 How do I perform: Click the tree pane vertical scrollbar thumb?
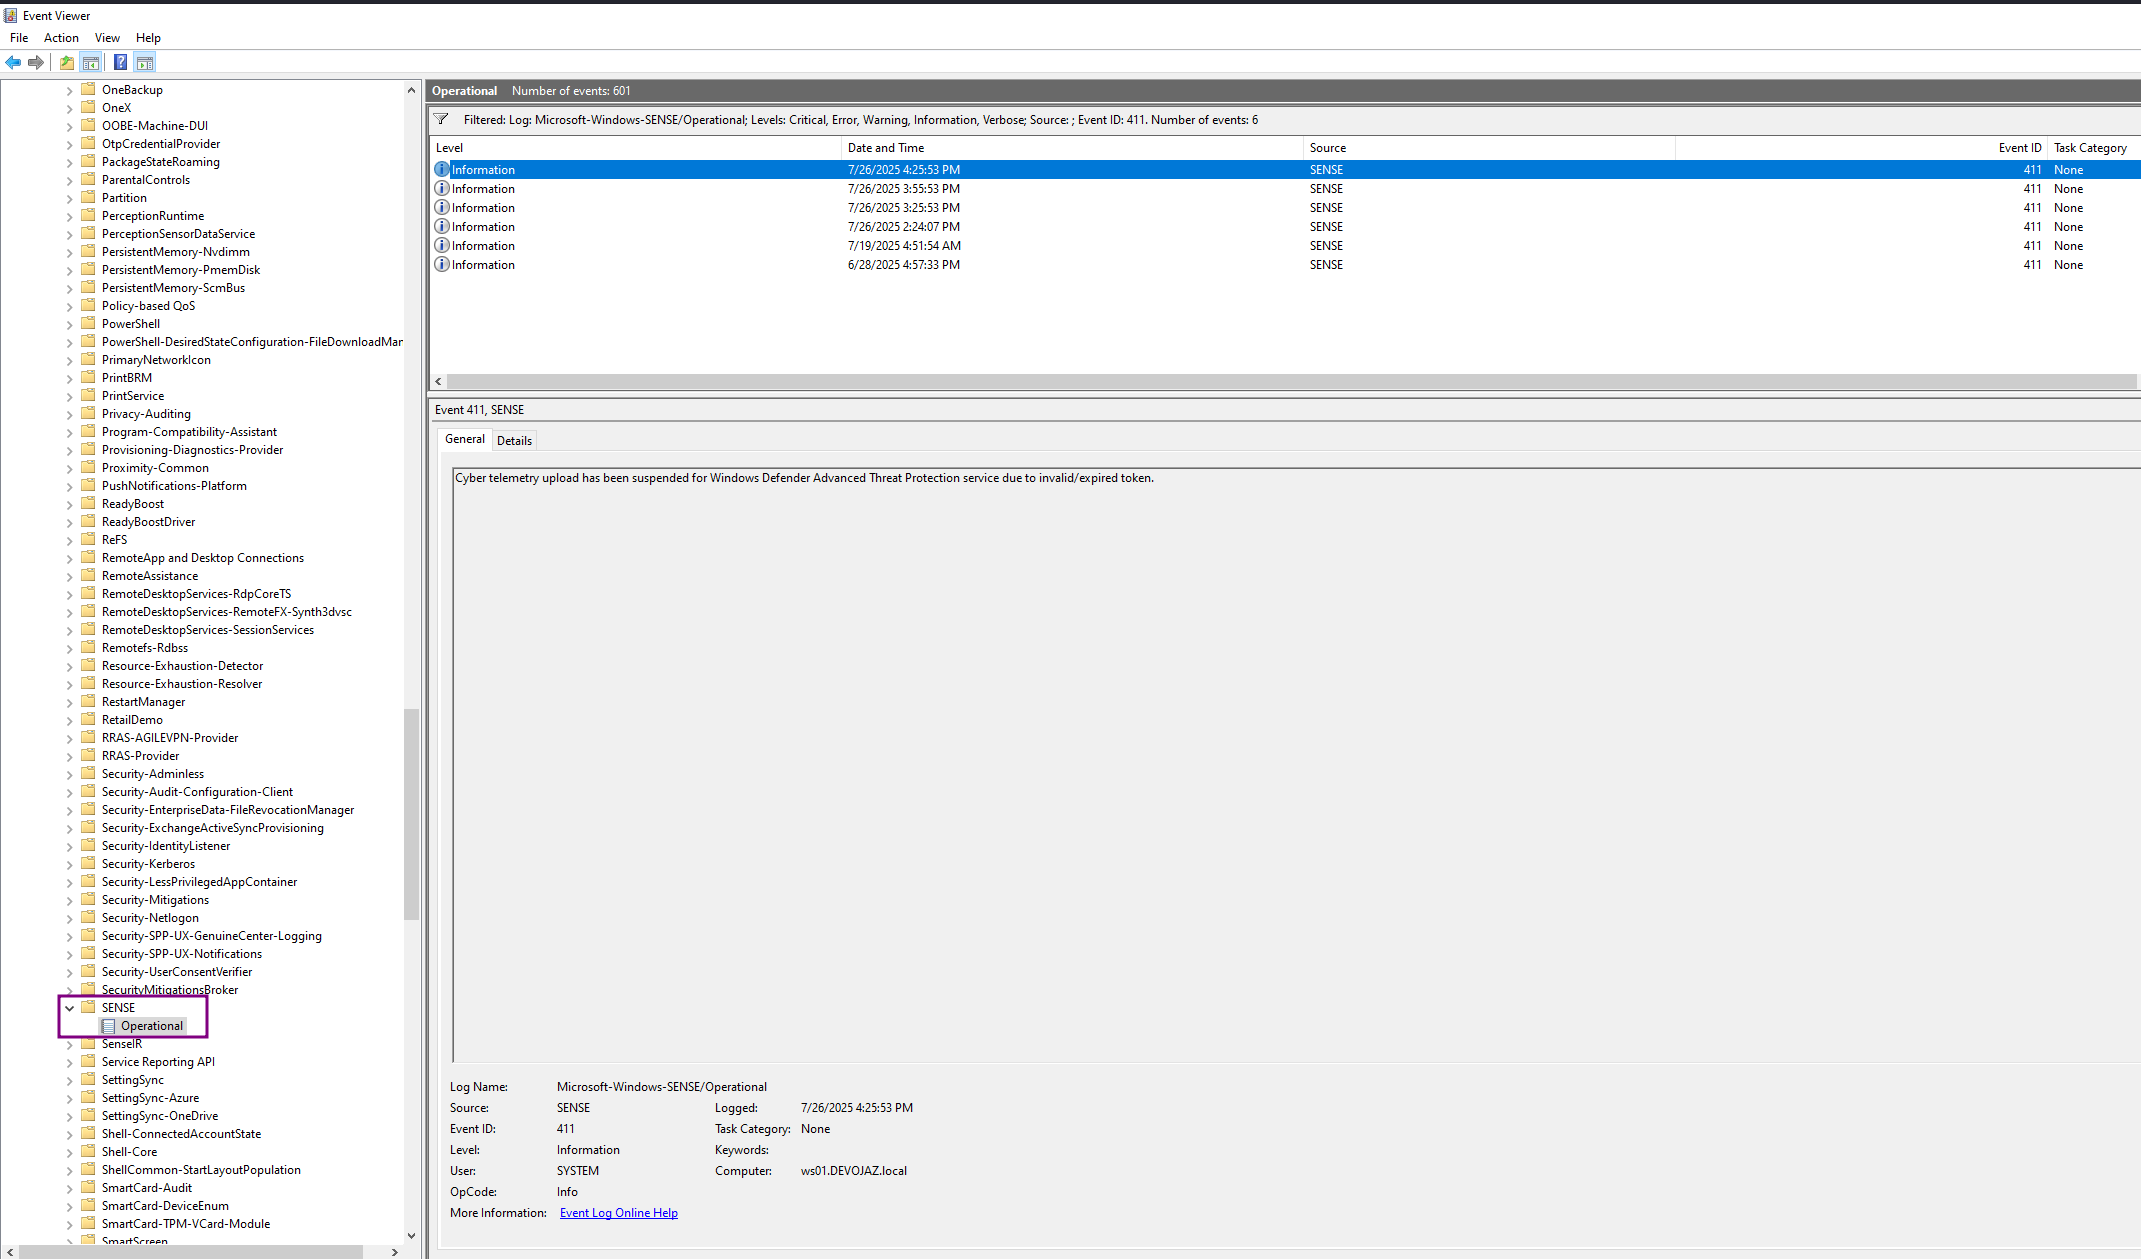pyautogui.click(x=411, y=813)
